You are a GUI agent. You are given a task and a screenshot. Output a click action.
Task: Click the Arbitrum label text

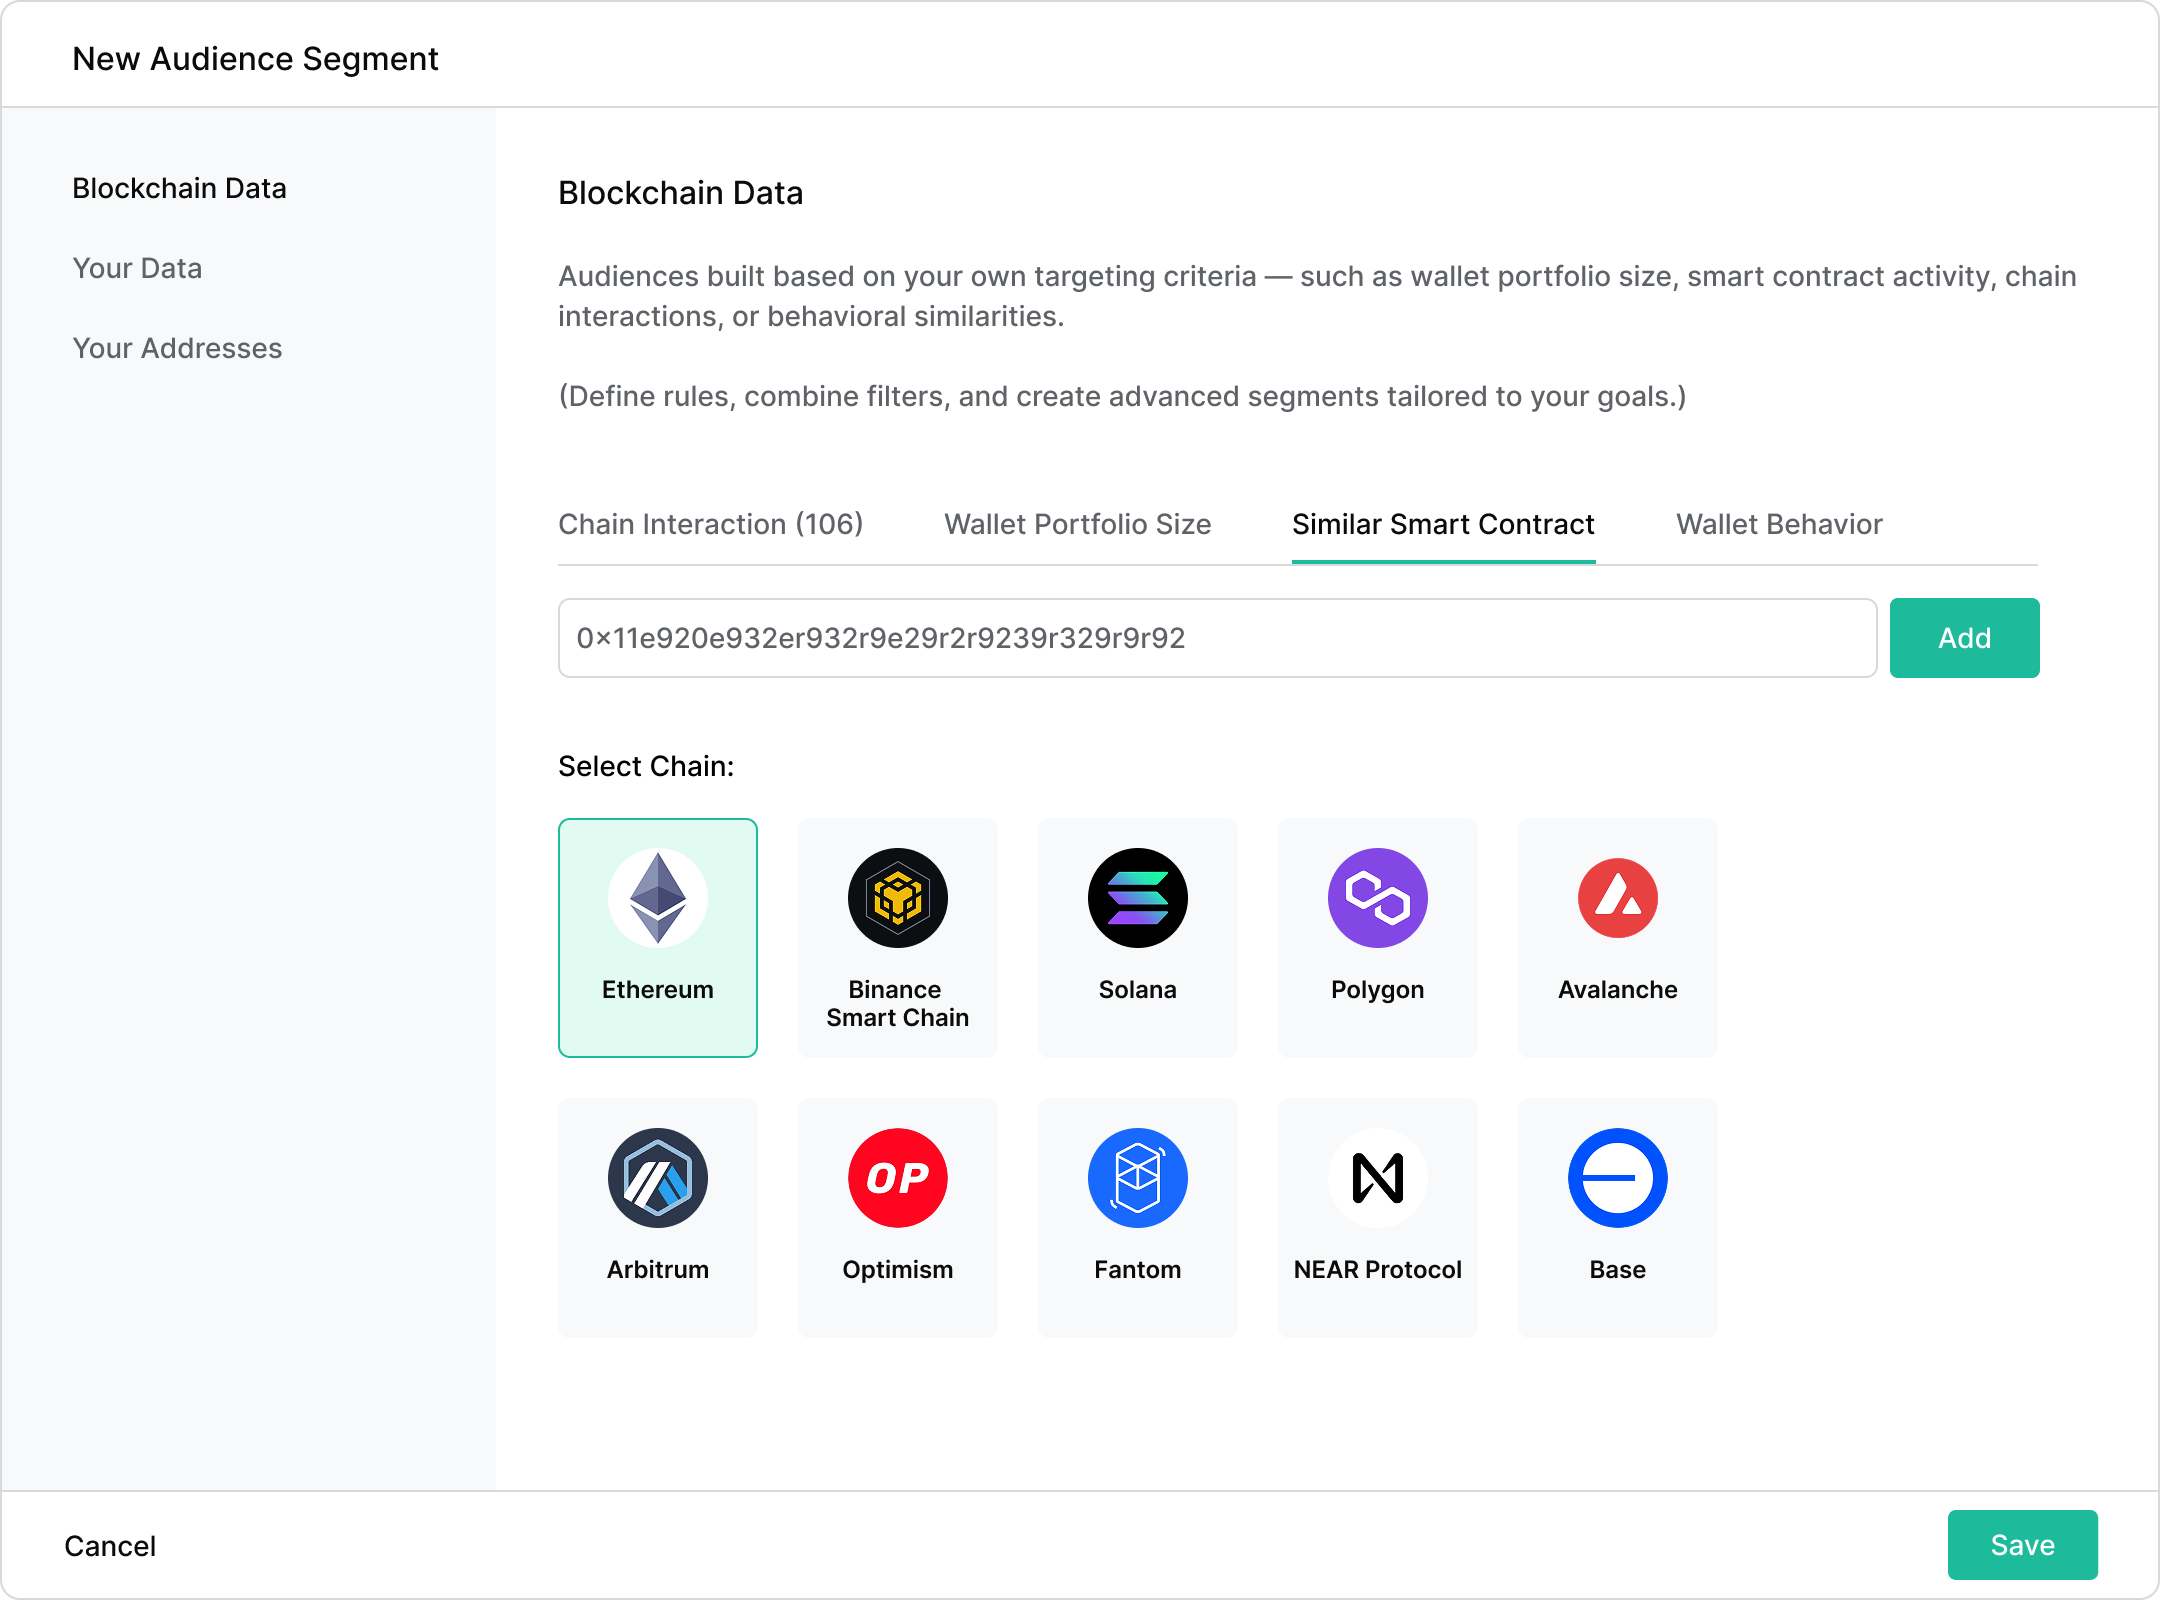pos(658,1270)
